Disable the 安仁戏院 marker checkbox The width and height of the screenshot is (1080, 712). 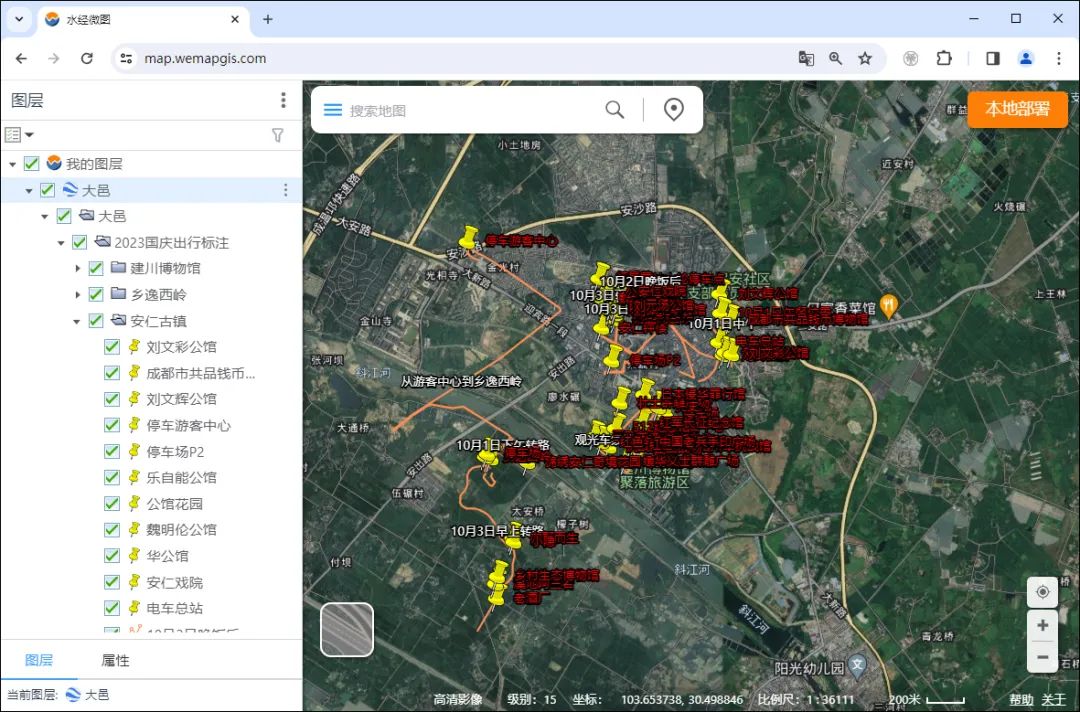(x=112, y=582)
